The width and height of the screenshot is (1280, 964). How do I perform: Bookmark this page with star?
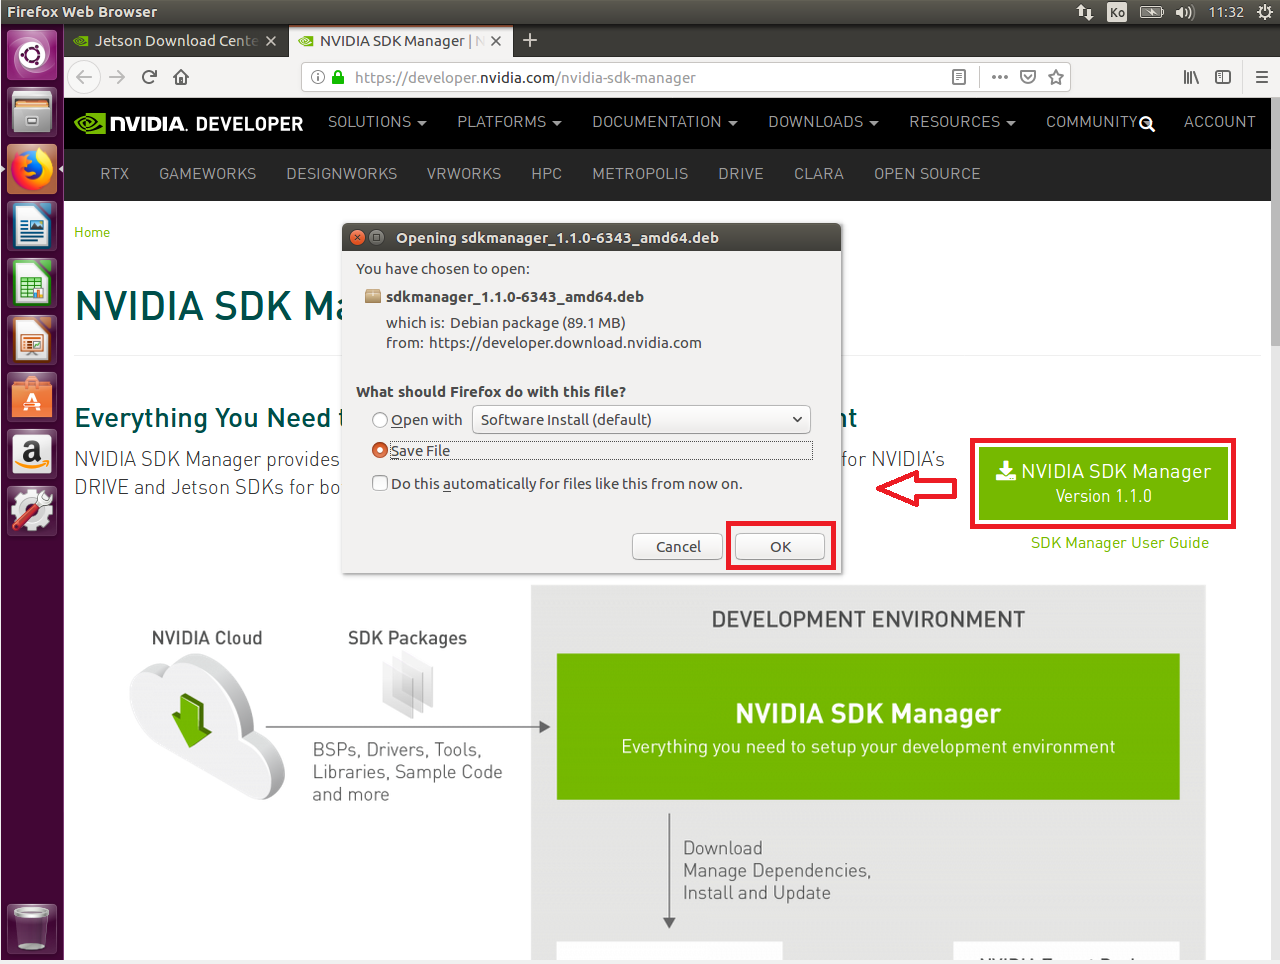1056,77
